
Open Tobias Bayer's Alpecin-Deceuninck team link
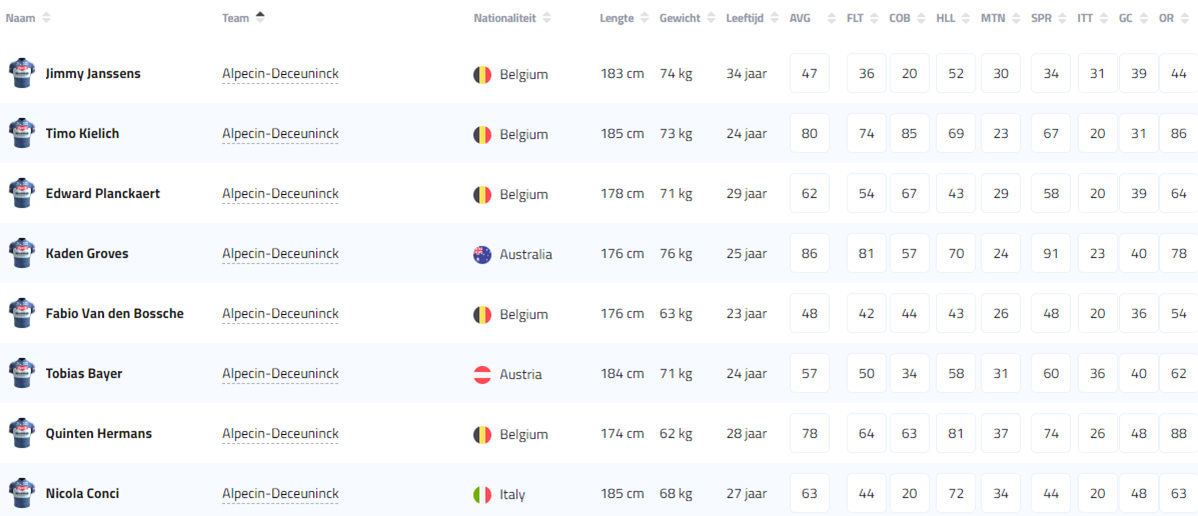click(x=280, y=374)
